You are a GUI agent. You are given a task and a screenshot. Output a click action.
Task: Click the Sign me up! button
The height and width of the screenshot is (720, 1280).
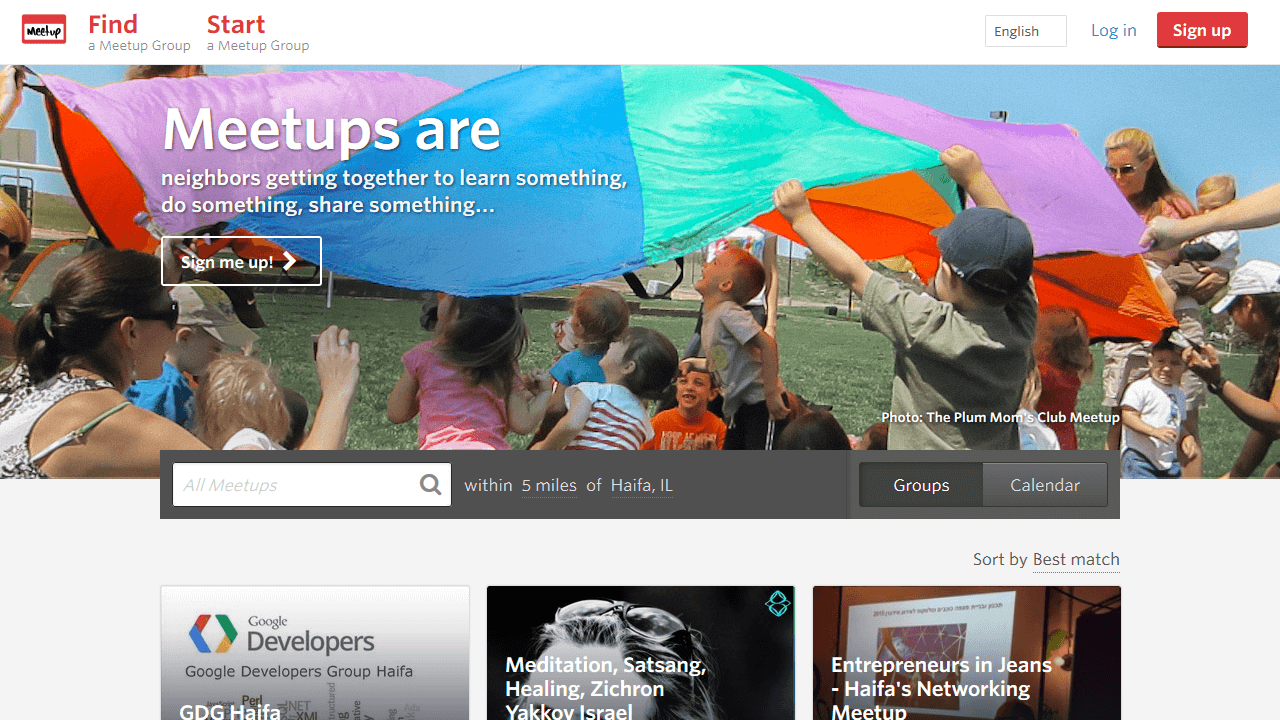point(241,261)
